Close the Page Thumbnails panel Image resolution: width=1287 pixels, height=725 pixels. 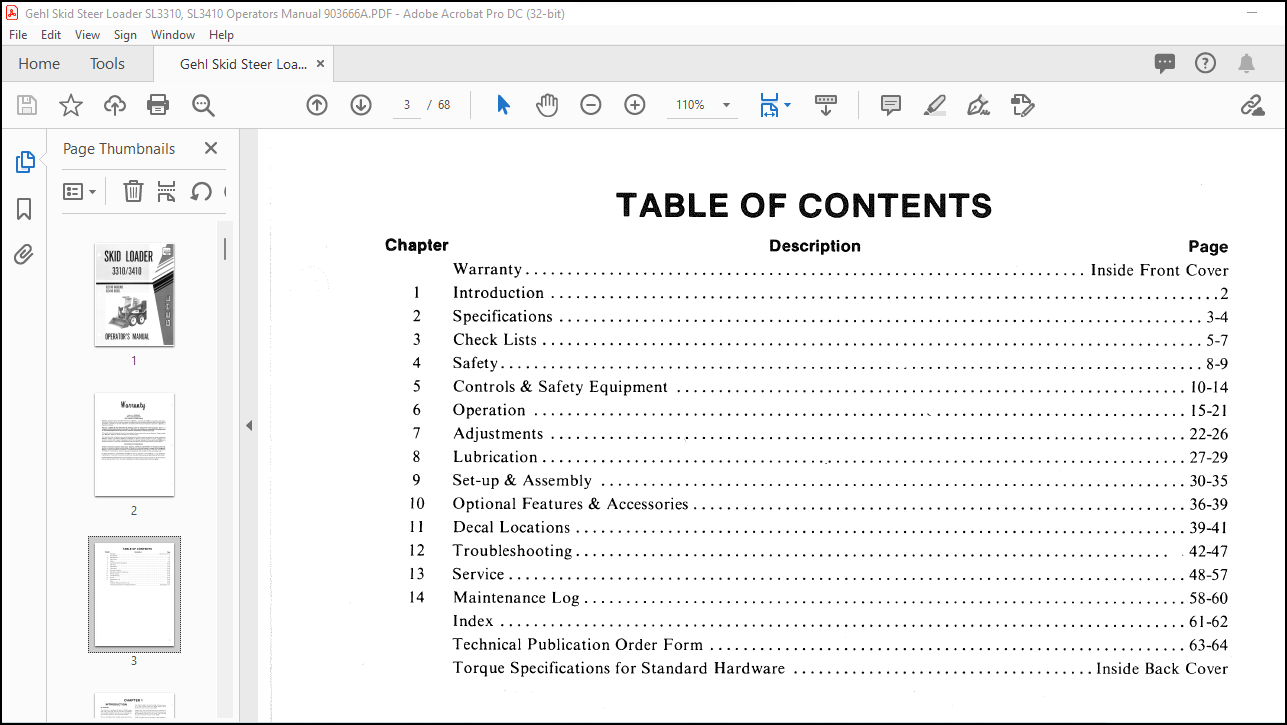[x=210, y=148]
